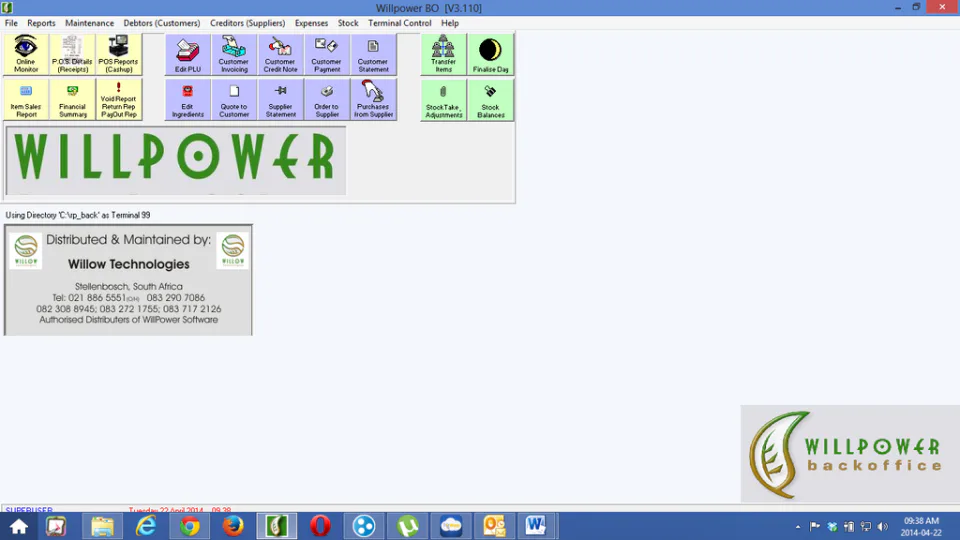This screenshot has width=960, height=540.
Task: Open Customer Invoicing
Action: 234,54
